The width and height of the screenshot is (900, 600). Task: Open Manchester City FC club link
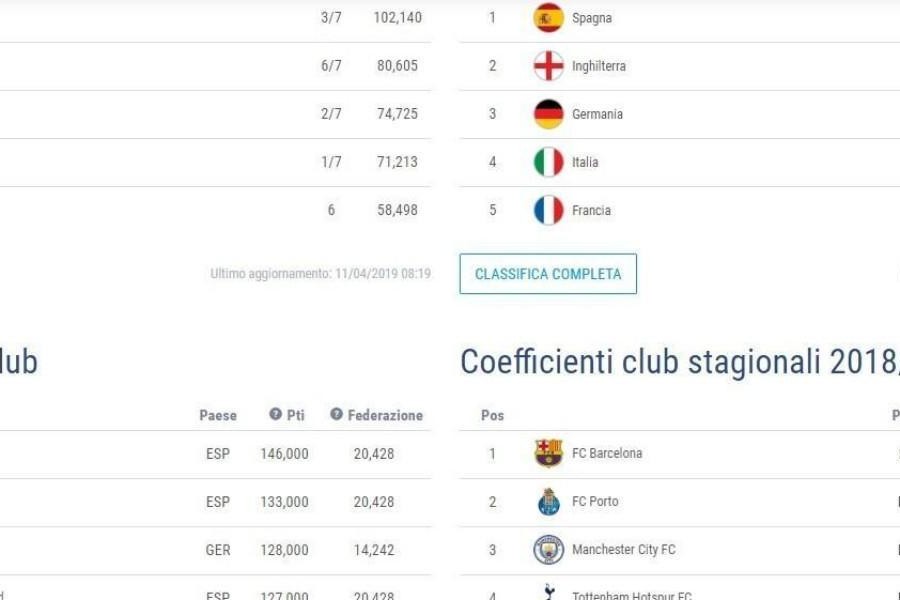tap(623, 549)
